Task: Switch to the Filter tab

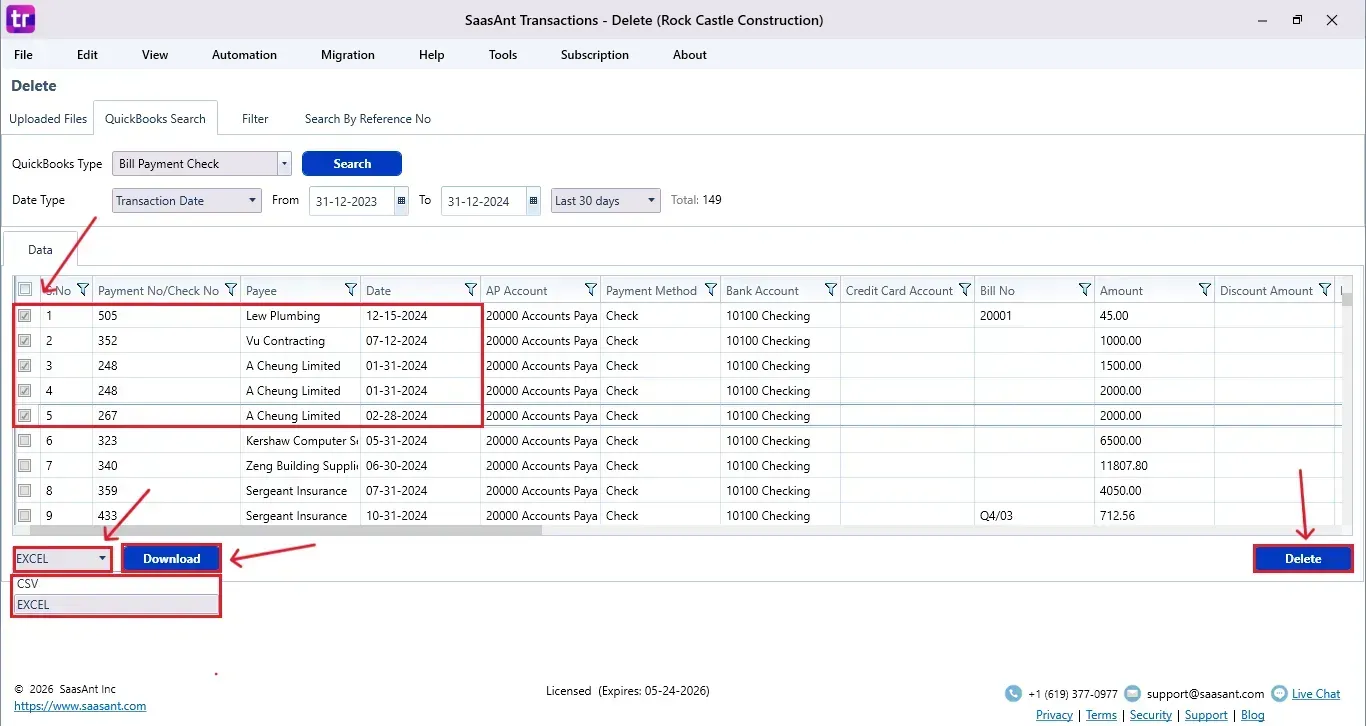Action: (x=255, y=119)
